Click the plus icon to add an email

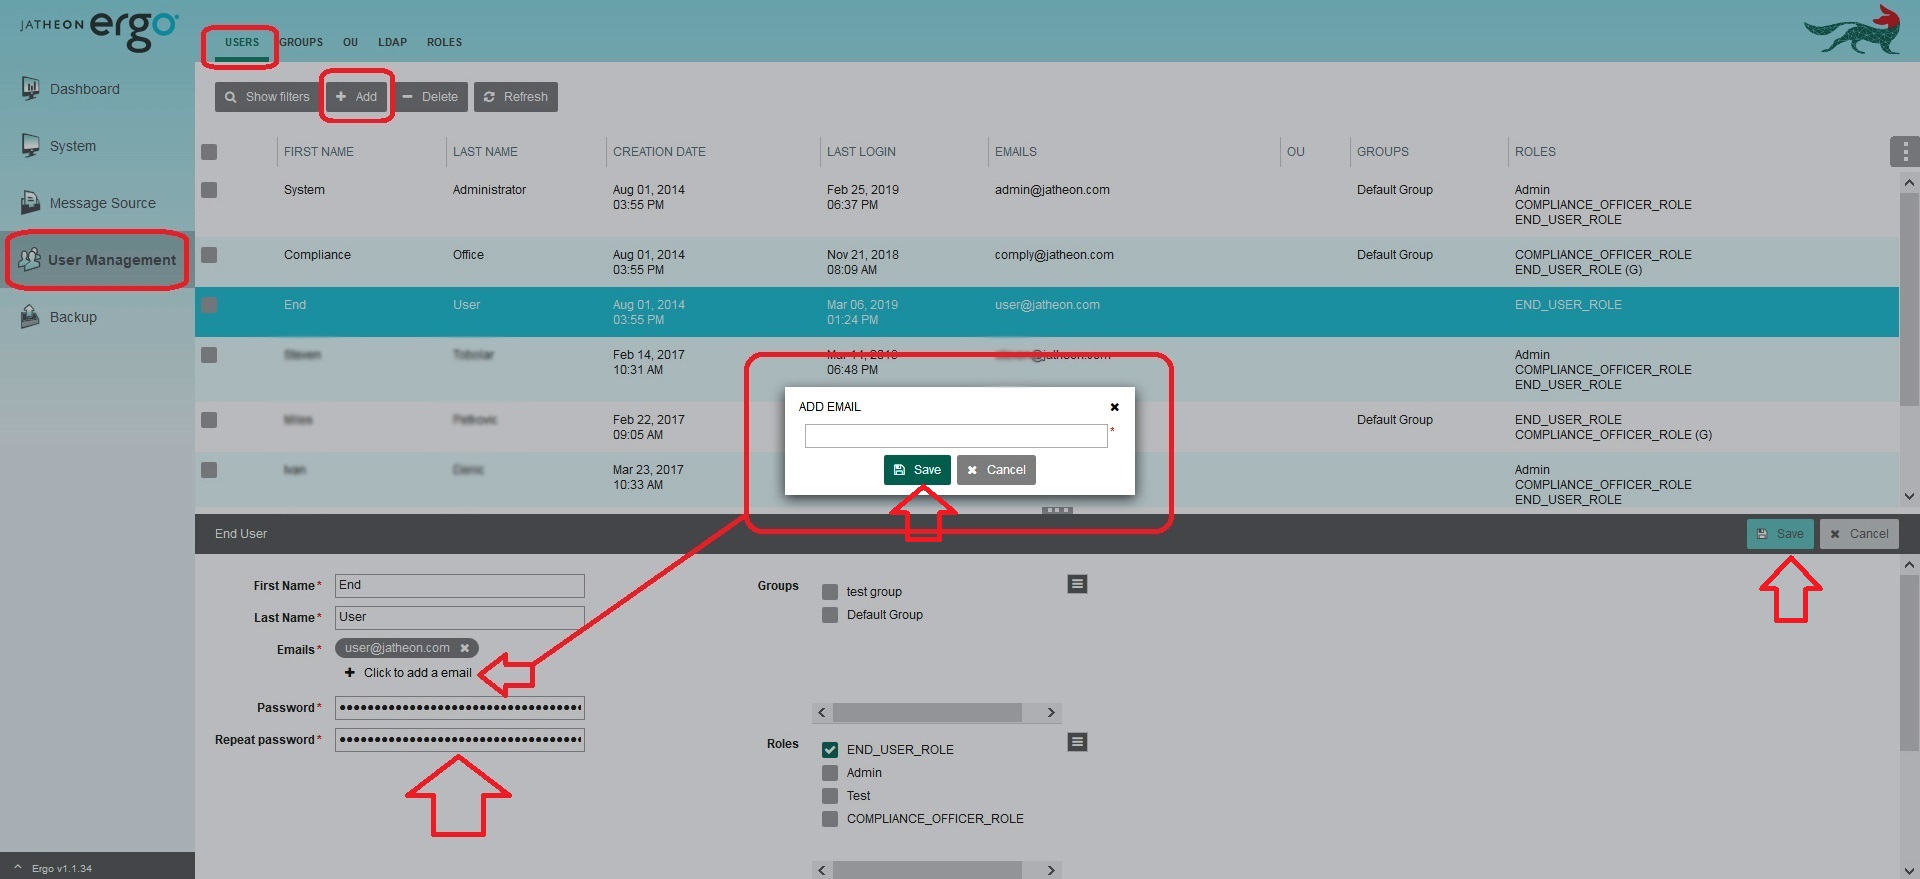pyautogui.click(x=350, y=673)
